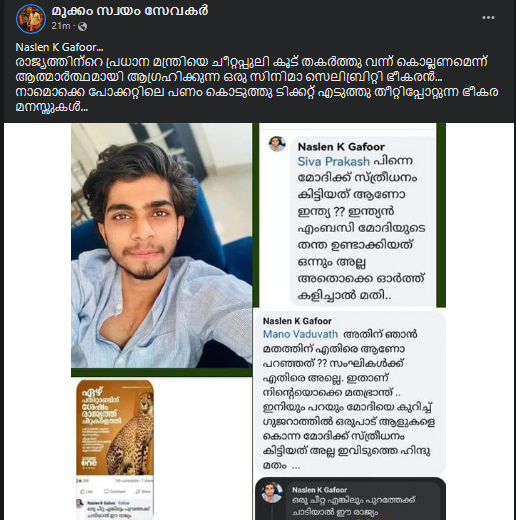Viewport: 516px width, 520px height.
Task: Click the tiny avatar under the cheetah post
Action: (80, 503)
